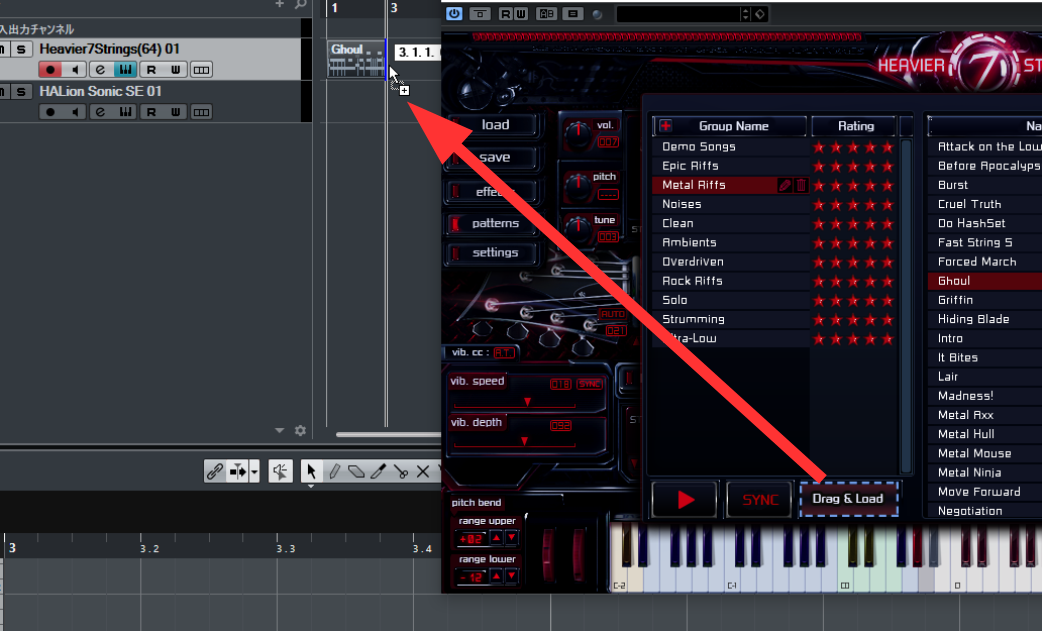Open auto-scroll options dropdown arrow
The image size is (1042, 631).
tap(255, 472)
